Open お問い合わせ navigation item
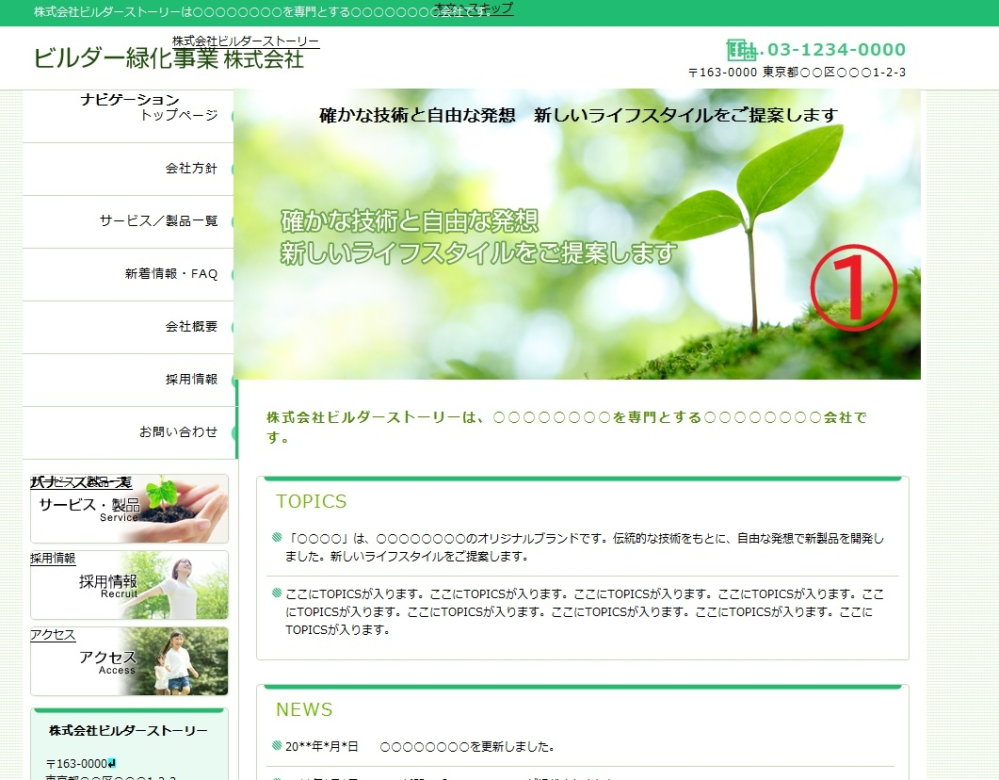999x780 pixels. pyautogui.click(x=178, y=432)
